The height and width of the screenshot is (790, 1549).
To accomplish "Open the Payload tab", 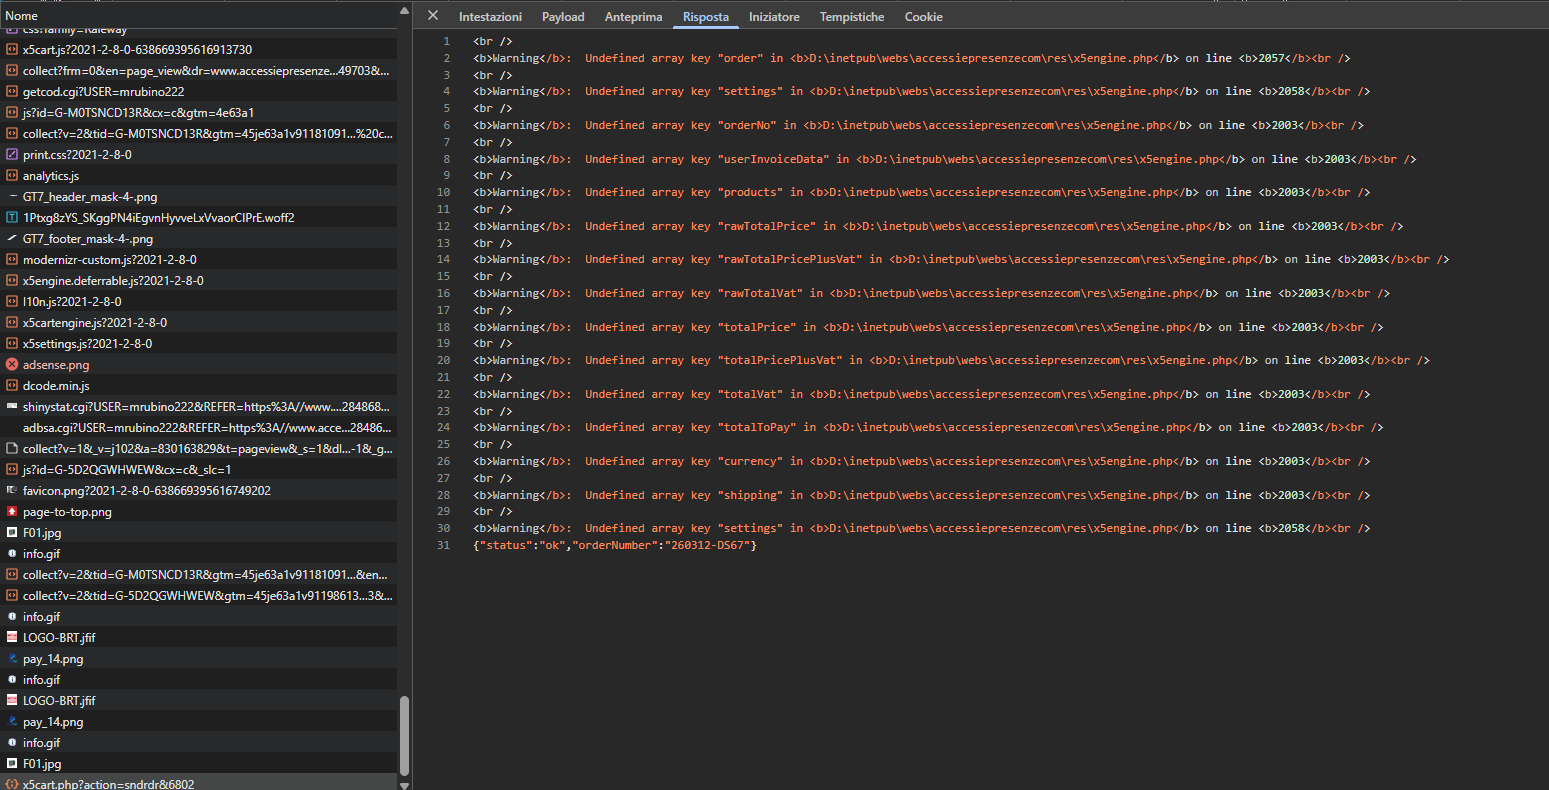I will (x=563, y=17).
